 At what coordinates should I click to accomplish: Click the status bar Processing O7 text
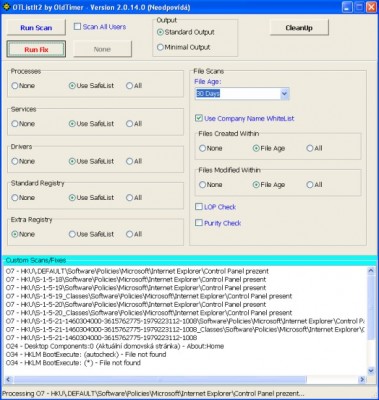(153, 394)
